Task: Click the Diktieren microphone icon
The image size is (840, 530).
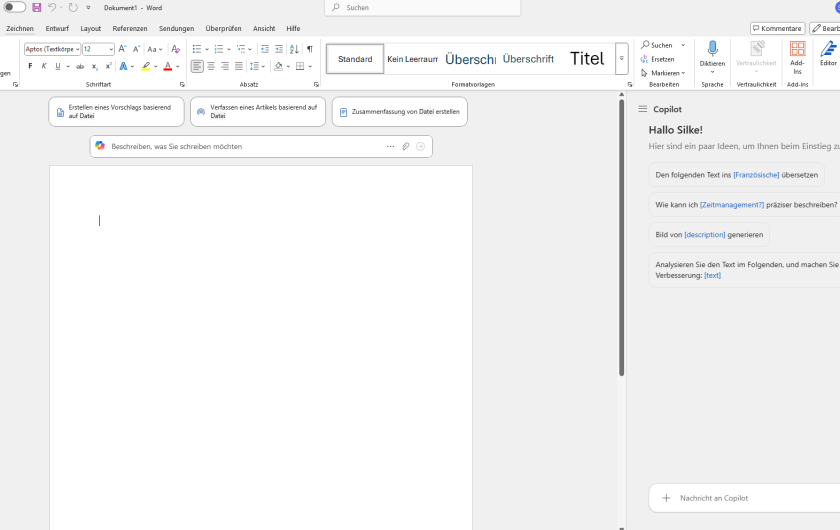Action: [712, 49]
